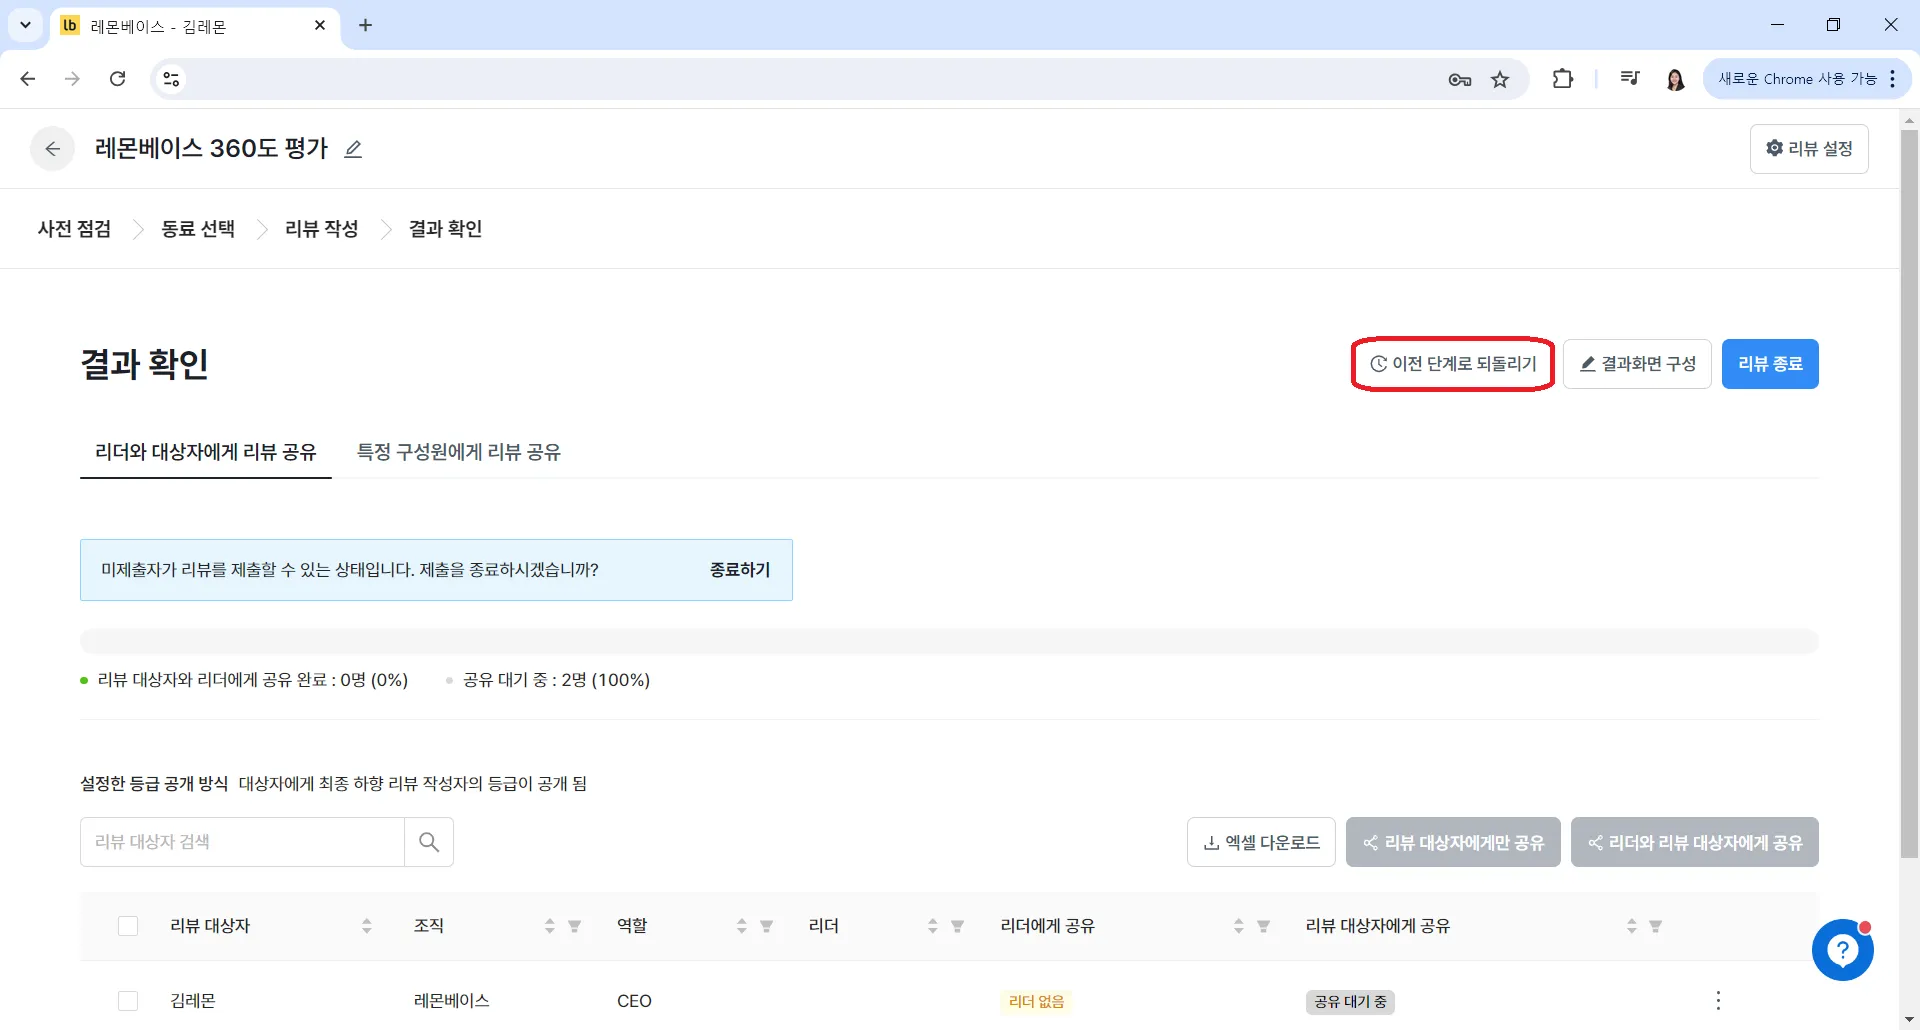Click the back arrow beside 레몬베이스 360도 평가
The width and height of the screenshot is (1920, 1030).
(x=53, y=149)
